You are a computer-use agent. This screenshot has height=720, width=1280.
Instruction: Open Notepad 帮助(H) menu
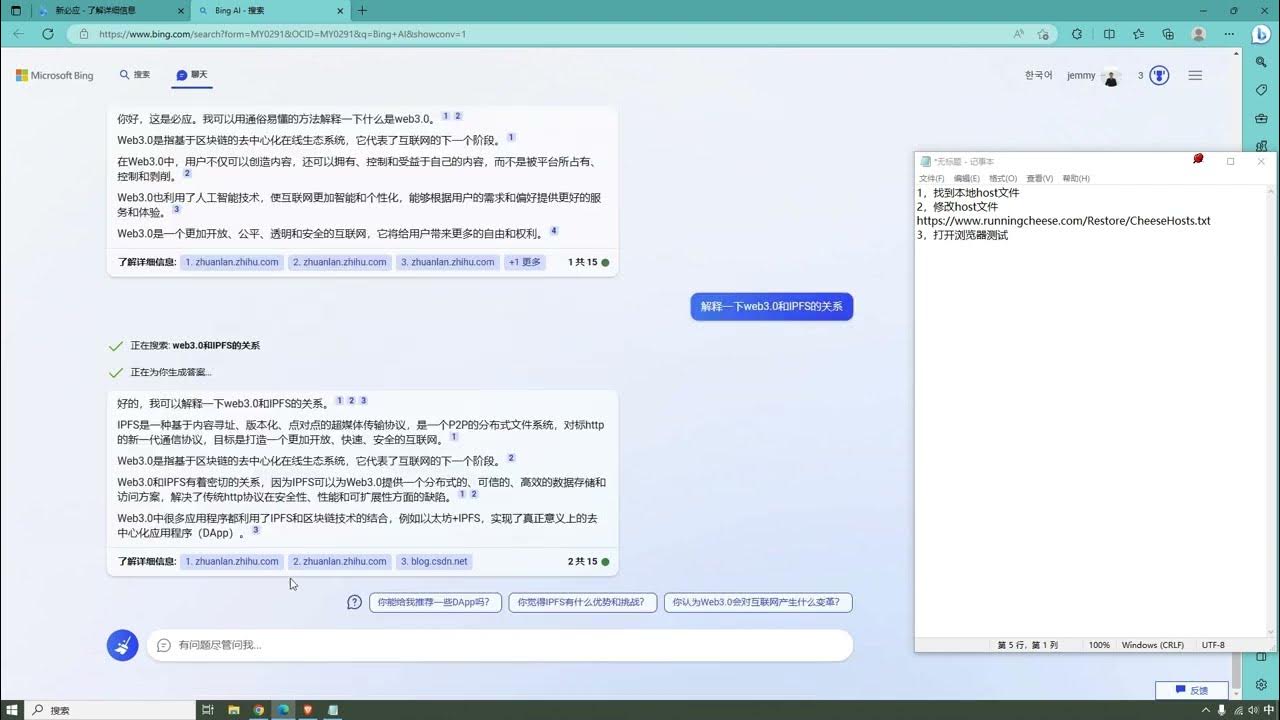(1076, 178)
